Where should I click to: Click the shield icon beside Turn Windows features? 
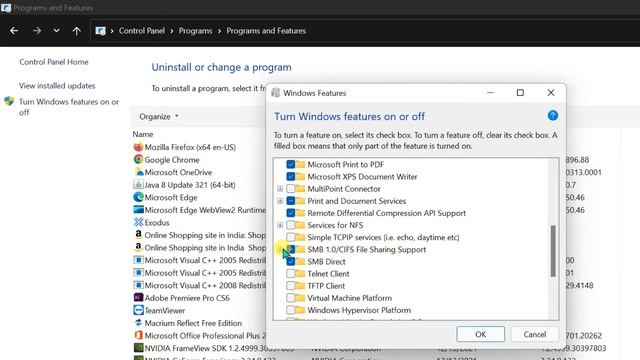tap(9, 101)
